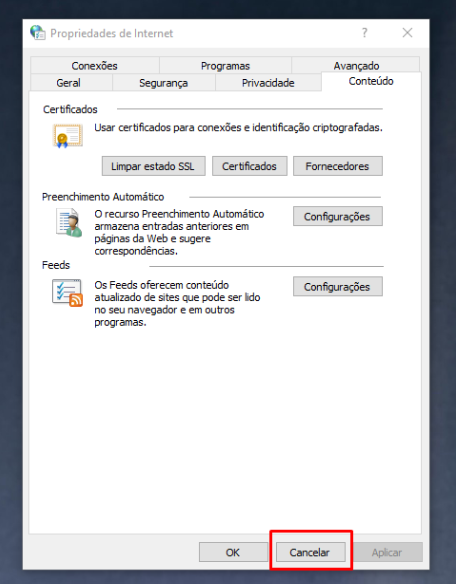Select the Conteúdo tab

pos(371,81)
